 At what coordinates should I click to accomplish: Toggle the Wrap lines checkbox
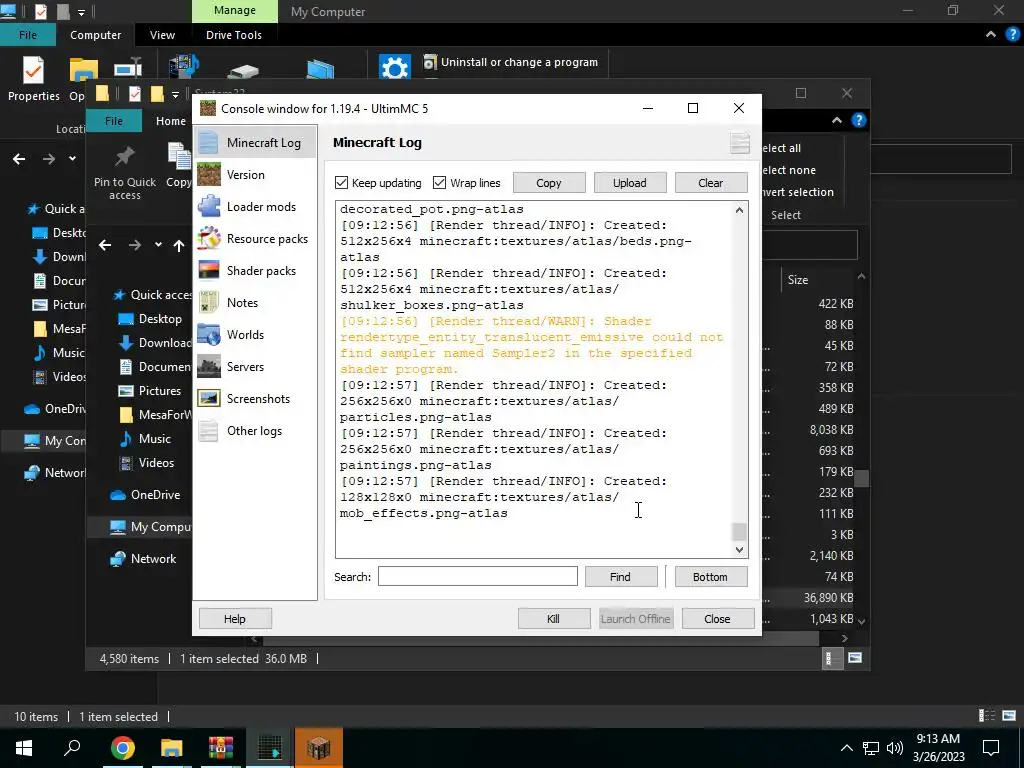(440, 183)
